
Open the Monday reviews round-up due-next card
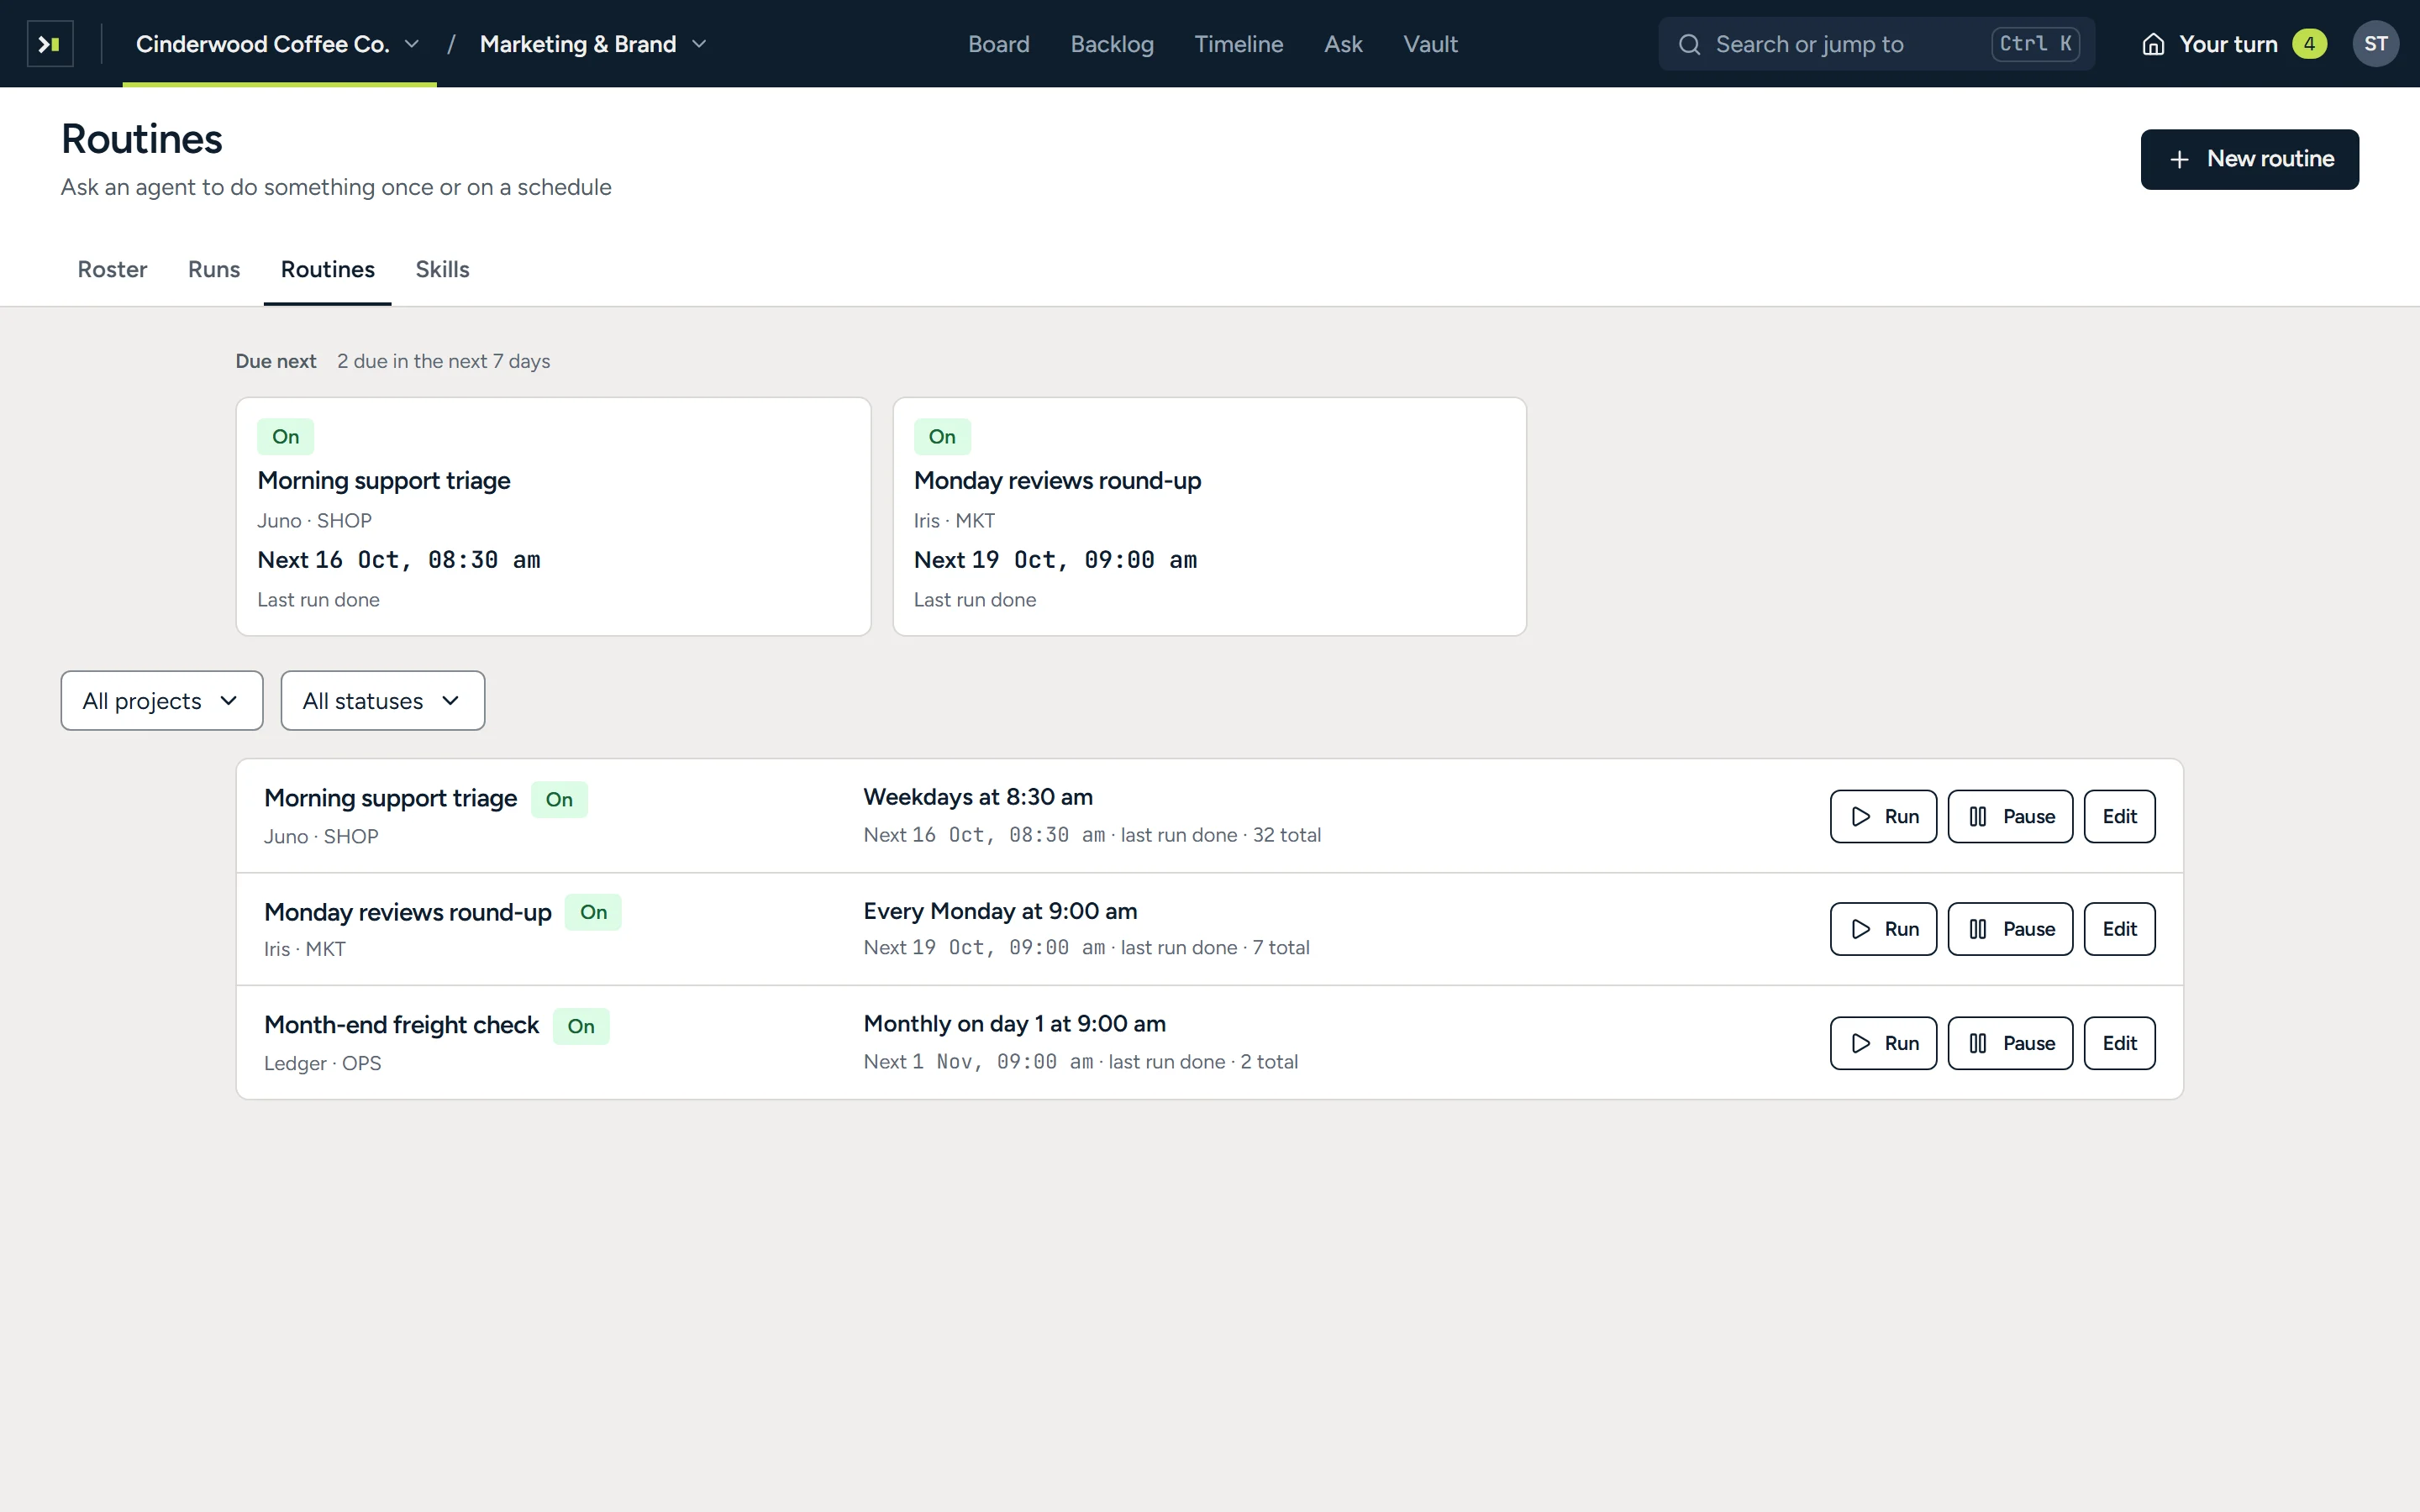pos(1209,517)
